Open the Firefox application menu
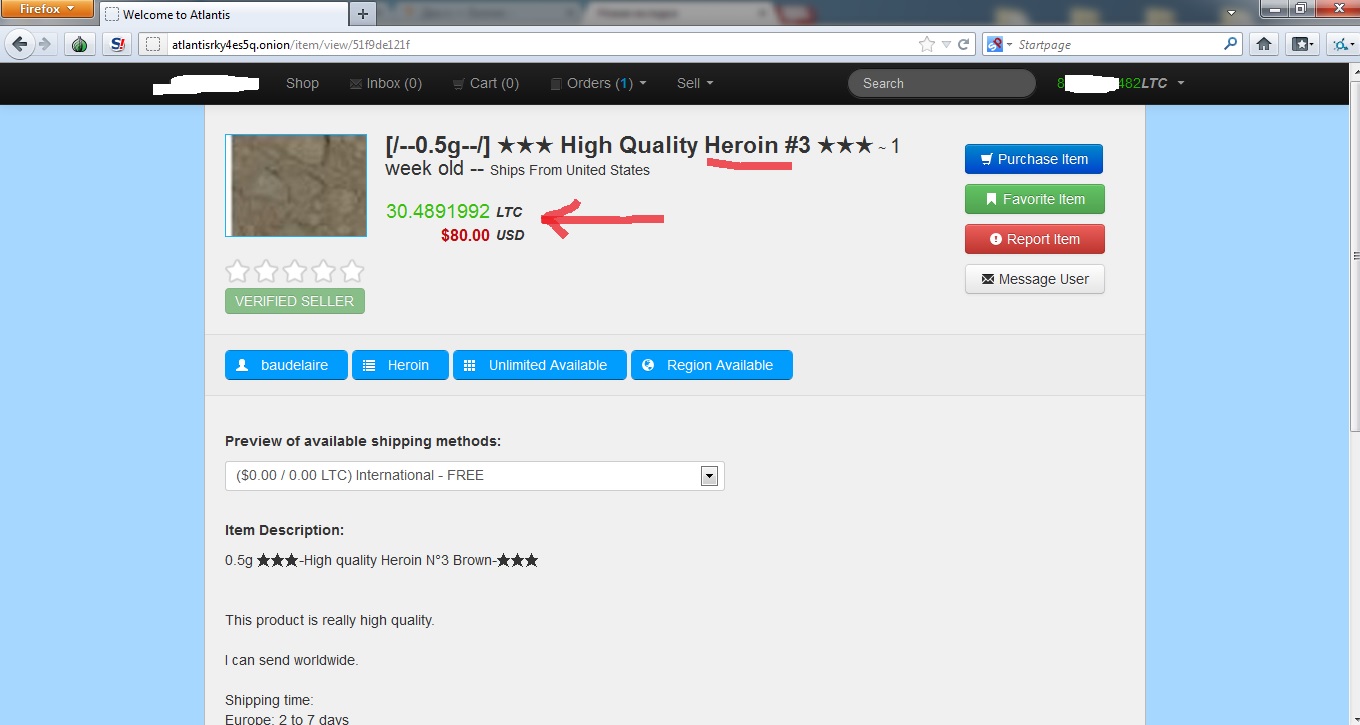This screenshot has height=725, width=1360. point(47,10)
